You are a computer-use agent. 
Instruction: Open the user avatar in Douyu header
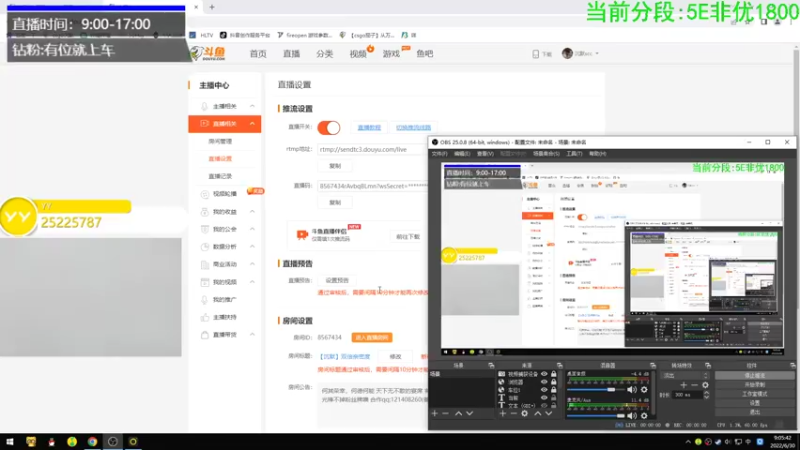pyautogui.click(x=567, y=53)
